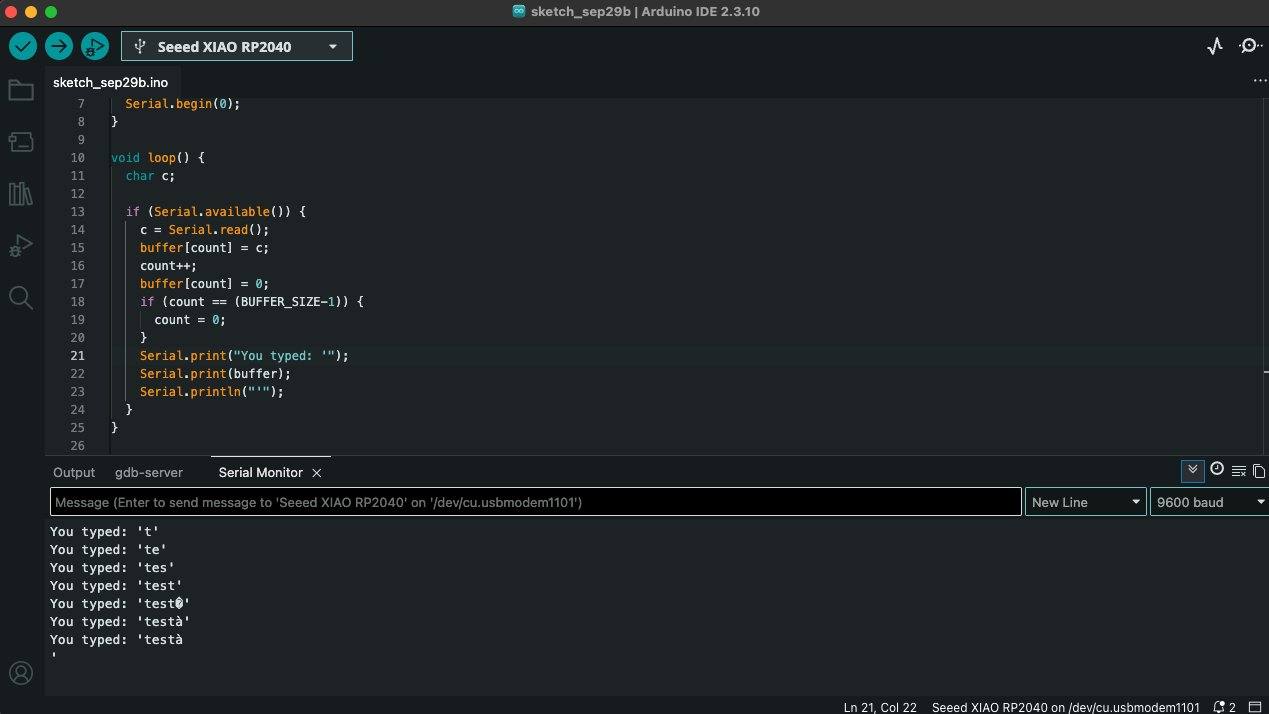This screenshot has height=714, width=1269.
Task: Click output line You typed: 't'
Action: [x=105, y=532]
